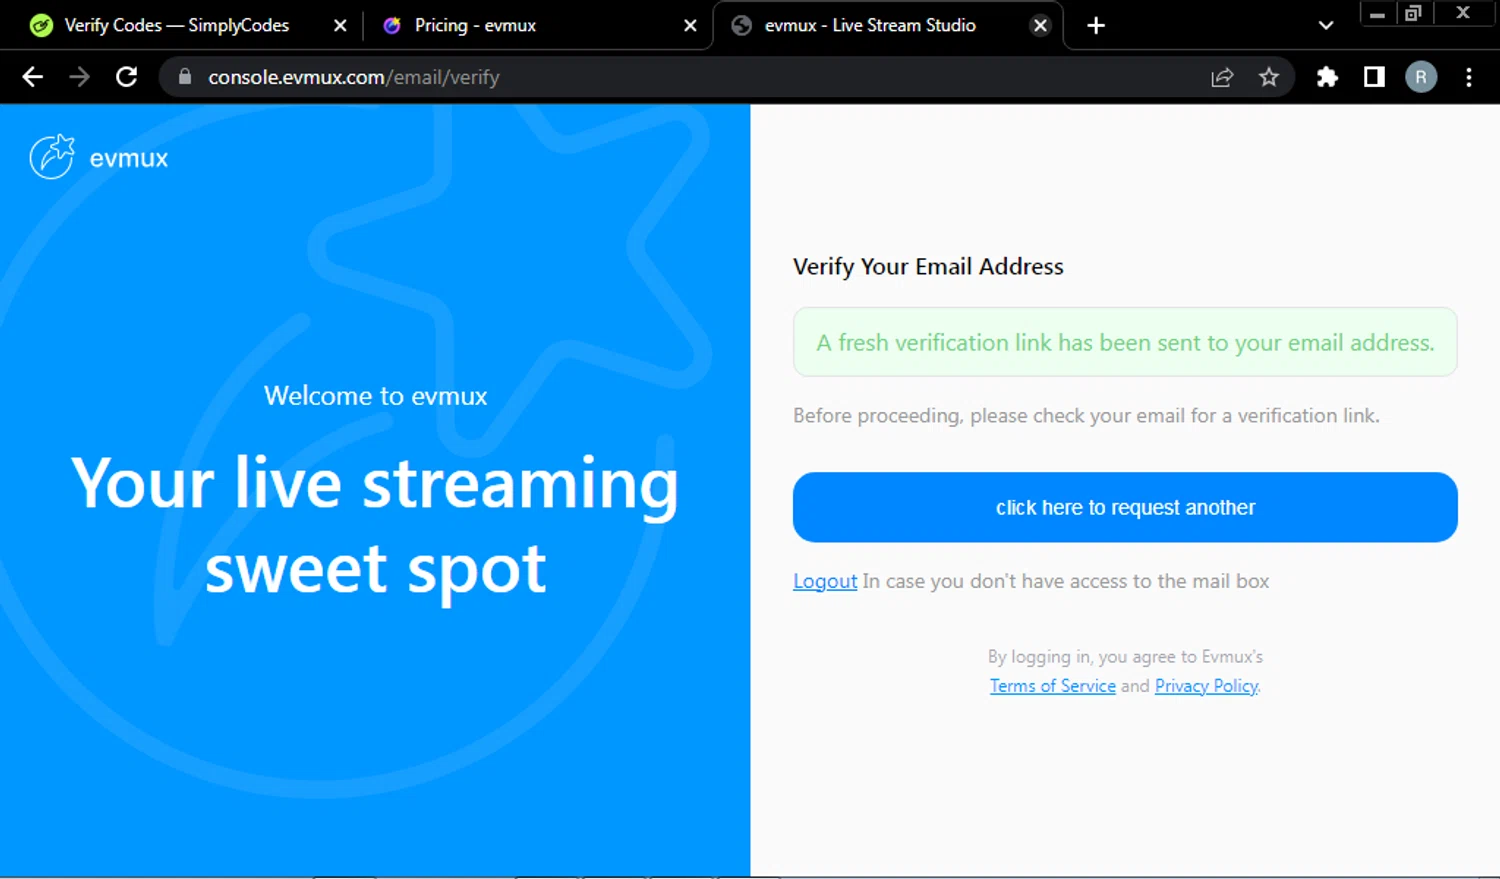Switch to the Pricing - evmux tab
This screenshot has width=1500, height=879.
(x=536, y=26)
